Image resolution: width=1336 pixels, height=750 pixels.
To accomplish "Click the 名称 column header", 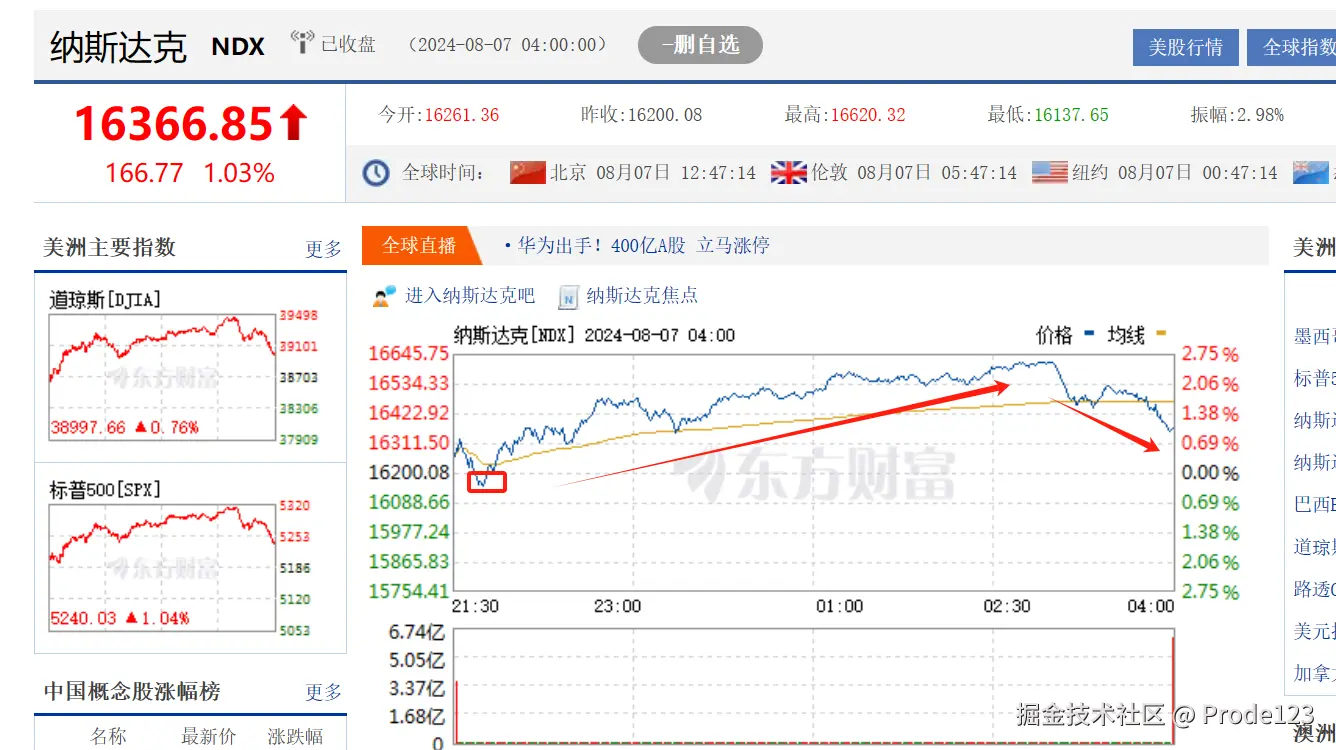I will click(x=108, y=736).
